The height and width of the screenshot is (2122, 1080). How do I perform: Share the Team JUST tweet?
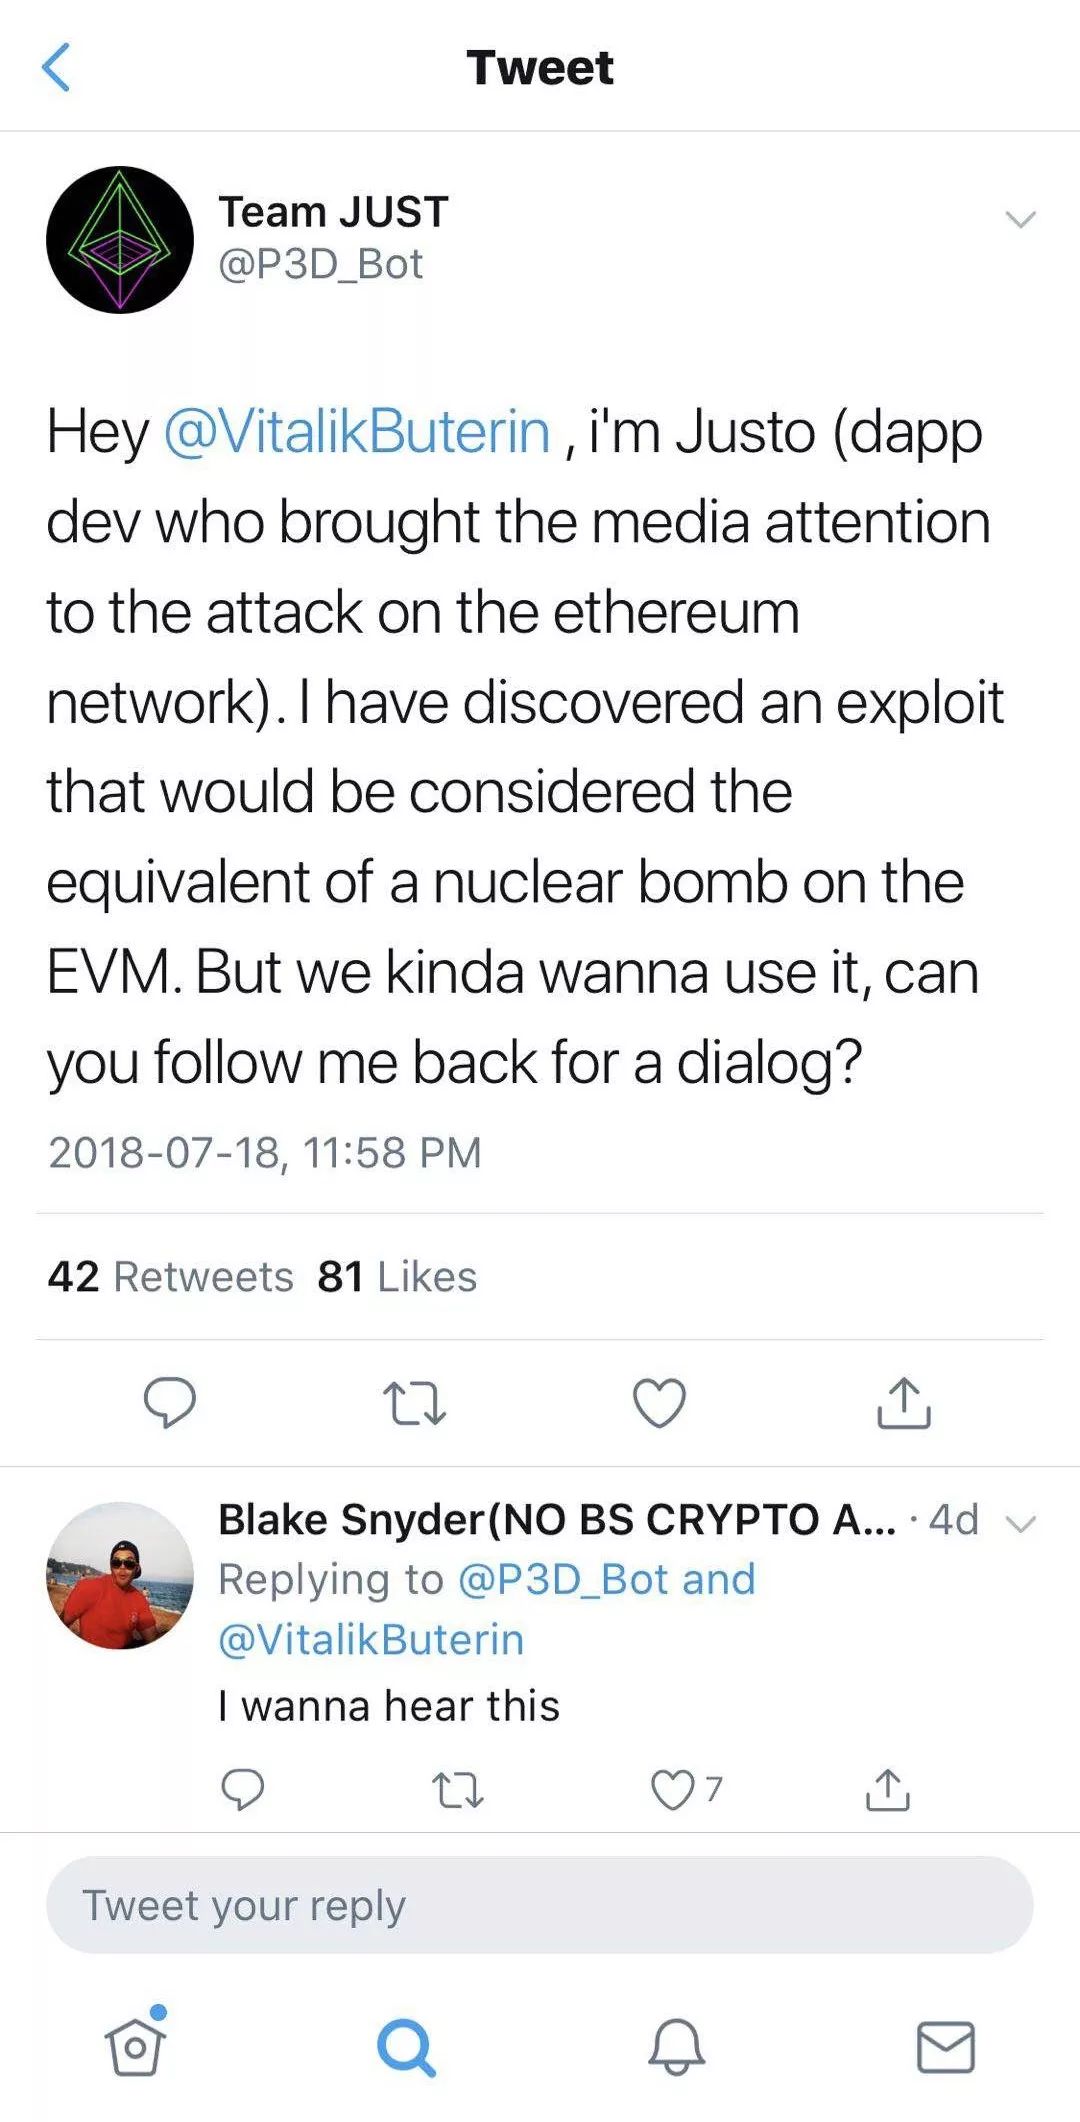(x=904, y=1402)
